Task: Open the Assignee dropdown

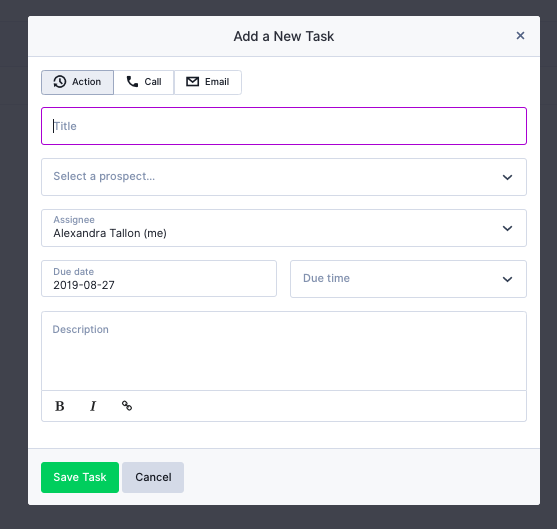Action: [284, 228]
